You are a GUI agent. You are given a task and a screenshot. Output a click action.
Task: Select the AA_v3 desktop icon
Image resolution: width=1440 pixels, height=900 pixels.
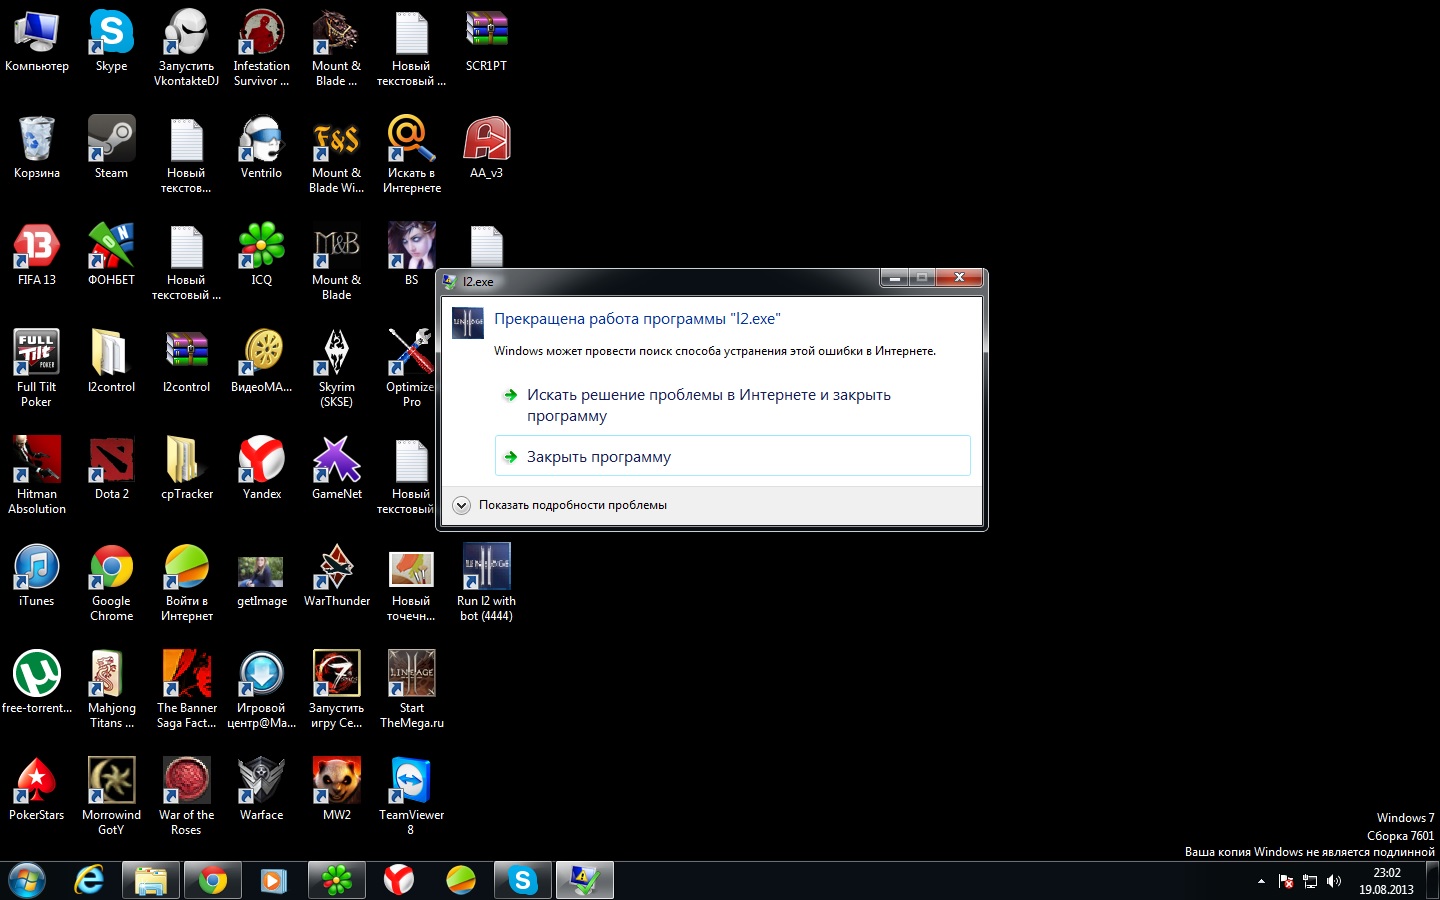click(486, 149)
